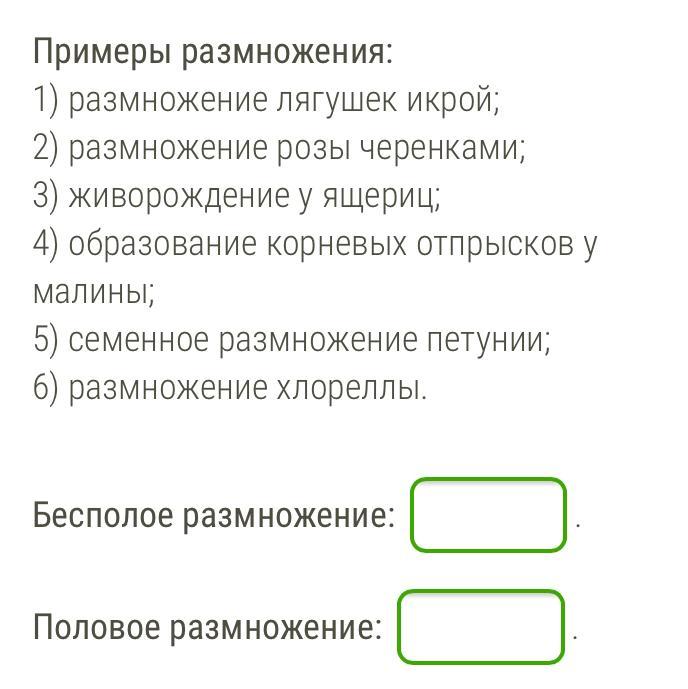Click line 5 семенное размножение петунии
The height and width of the screenshot is (689, 688).
292,341
